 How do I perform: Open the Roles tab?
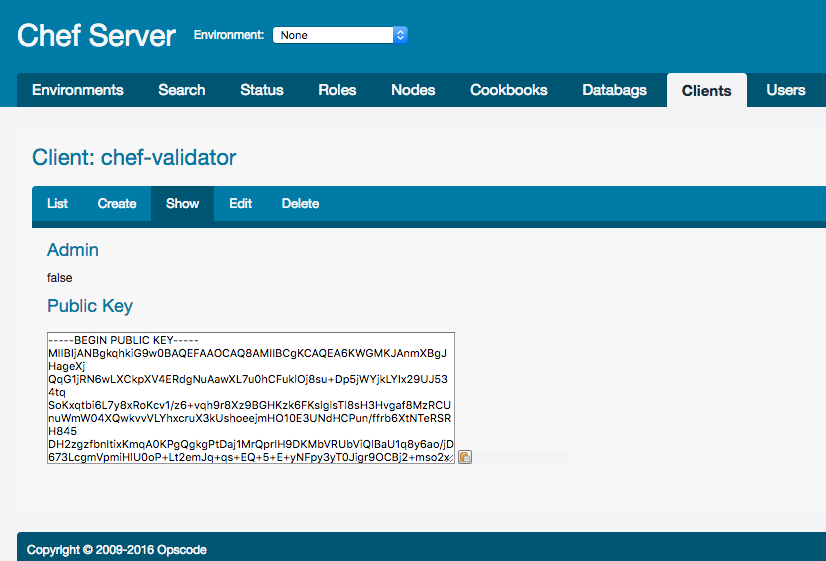(337, 90)
